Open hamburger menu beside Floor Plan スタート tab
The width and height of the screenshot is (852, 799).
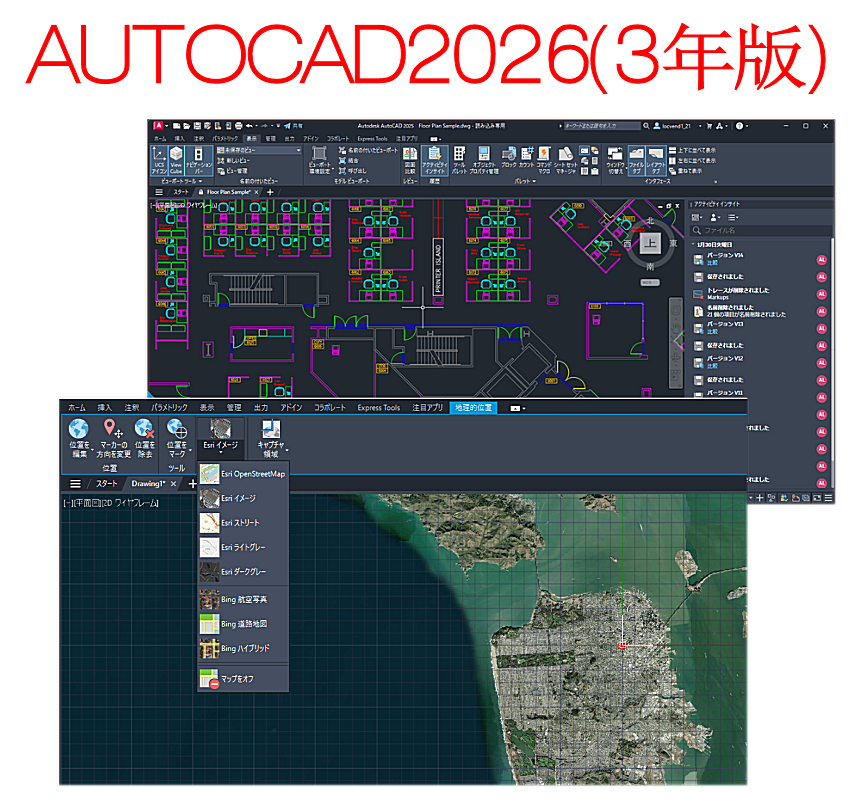click(159, 192)
